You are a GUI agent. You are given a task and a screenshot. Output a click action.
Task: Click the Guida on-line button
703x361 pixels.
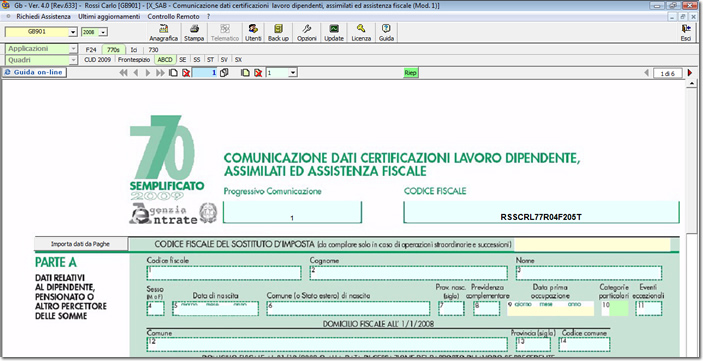click(x=34, y=72)
